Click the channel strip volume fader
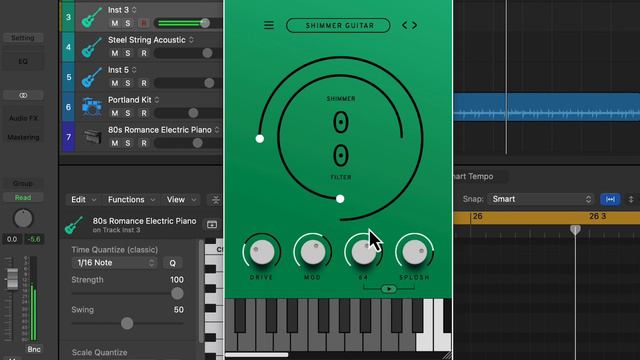The height and width of the screenshot is (360, 640). [x=12, y=279]
